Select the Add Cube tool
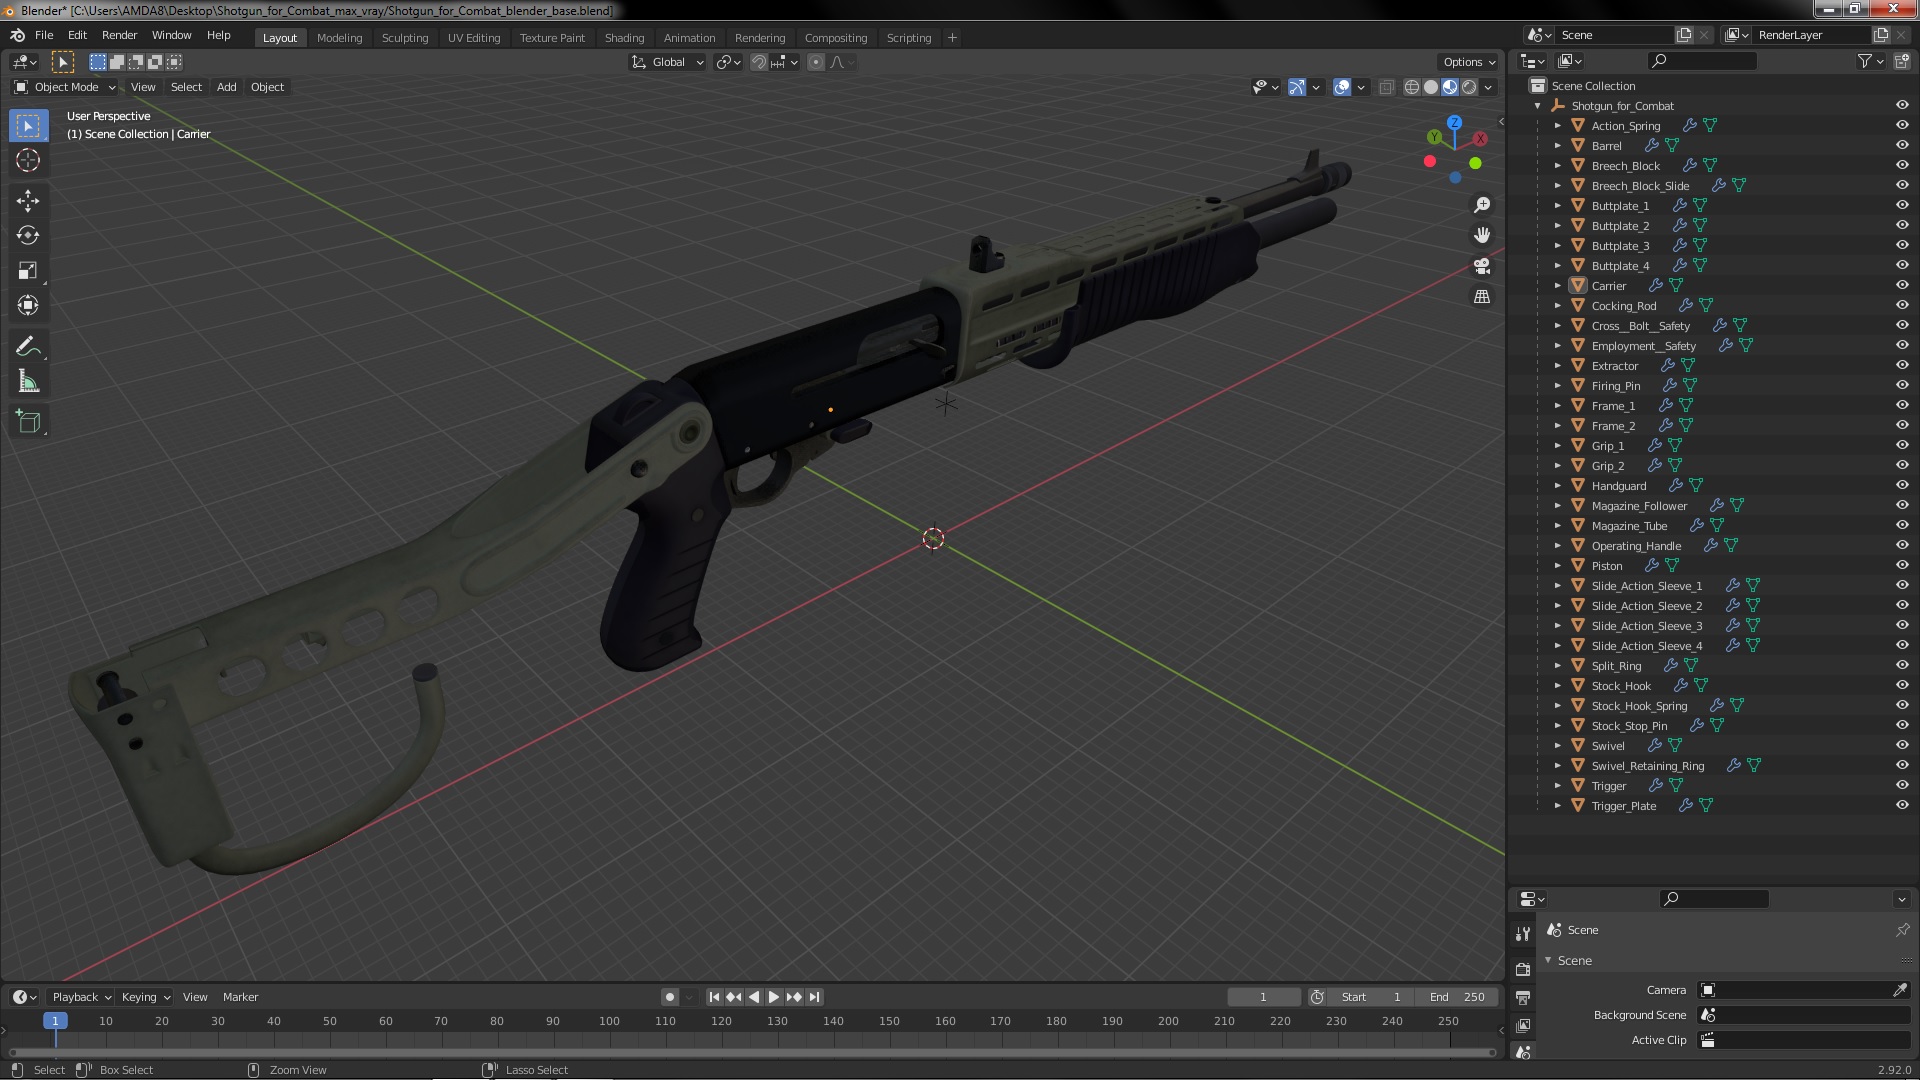 click(28, 422)
